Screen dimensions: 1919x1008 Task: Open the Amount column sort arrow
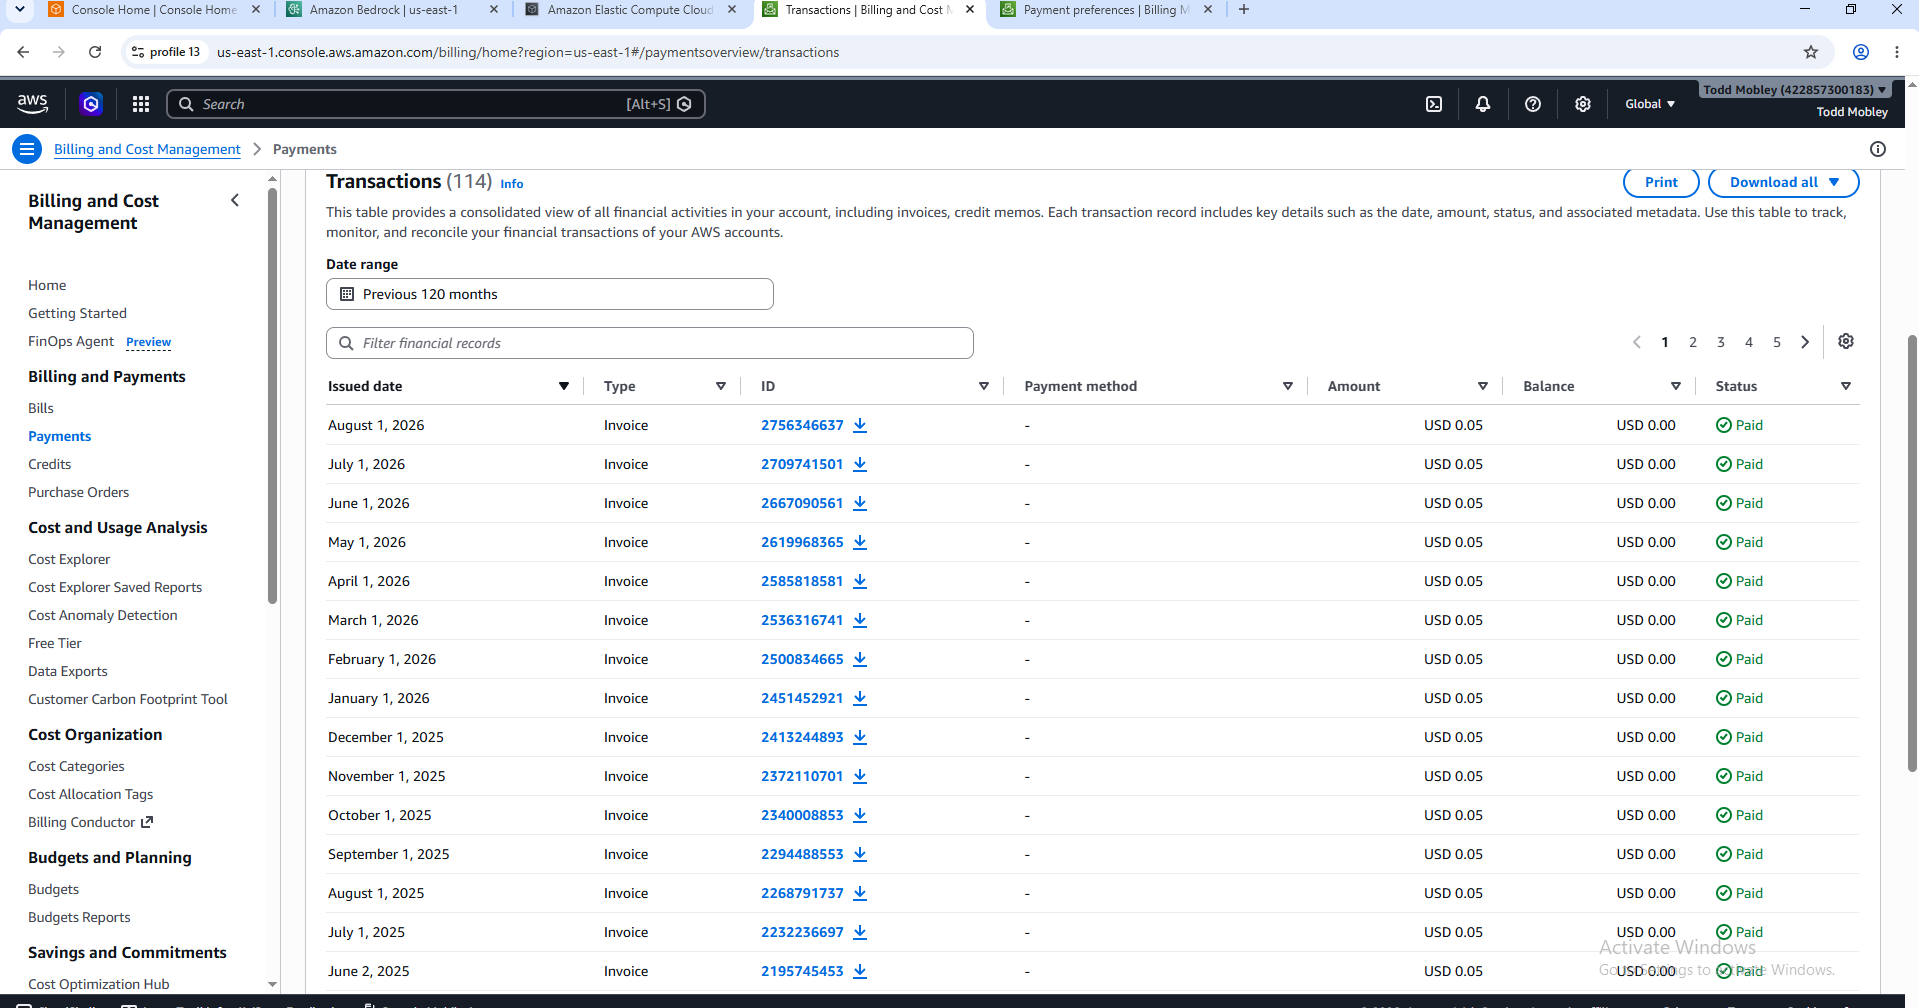(1483, 386)
